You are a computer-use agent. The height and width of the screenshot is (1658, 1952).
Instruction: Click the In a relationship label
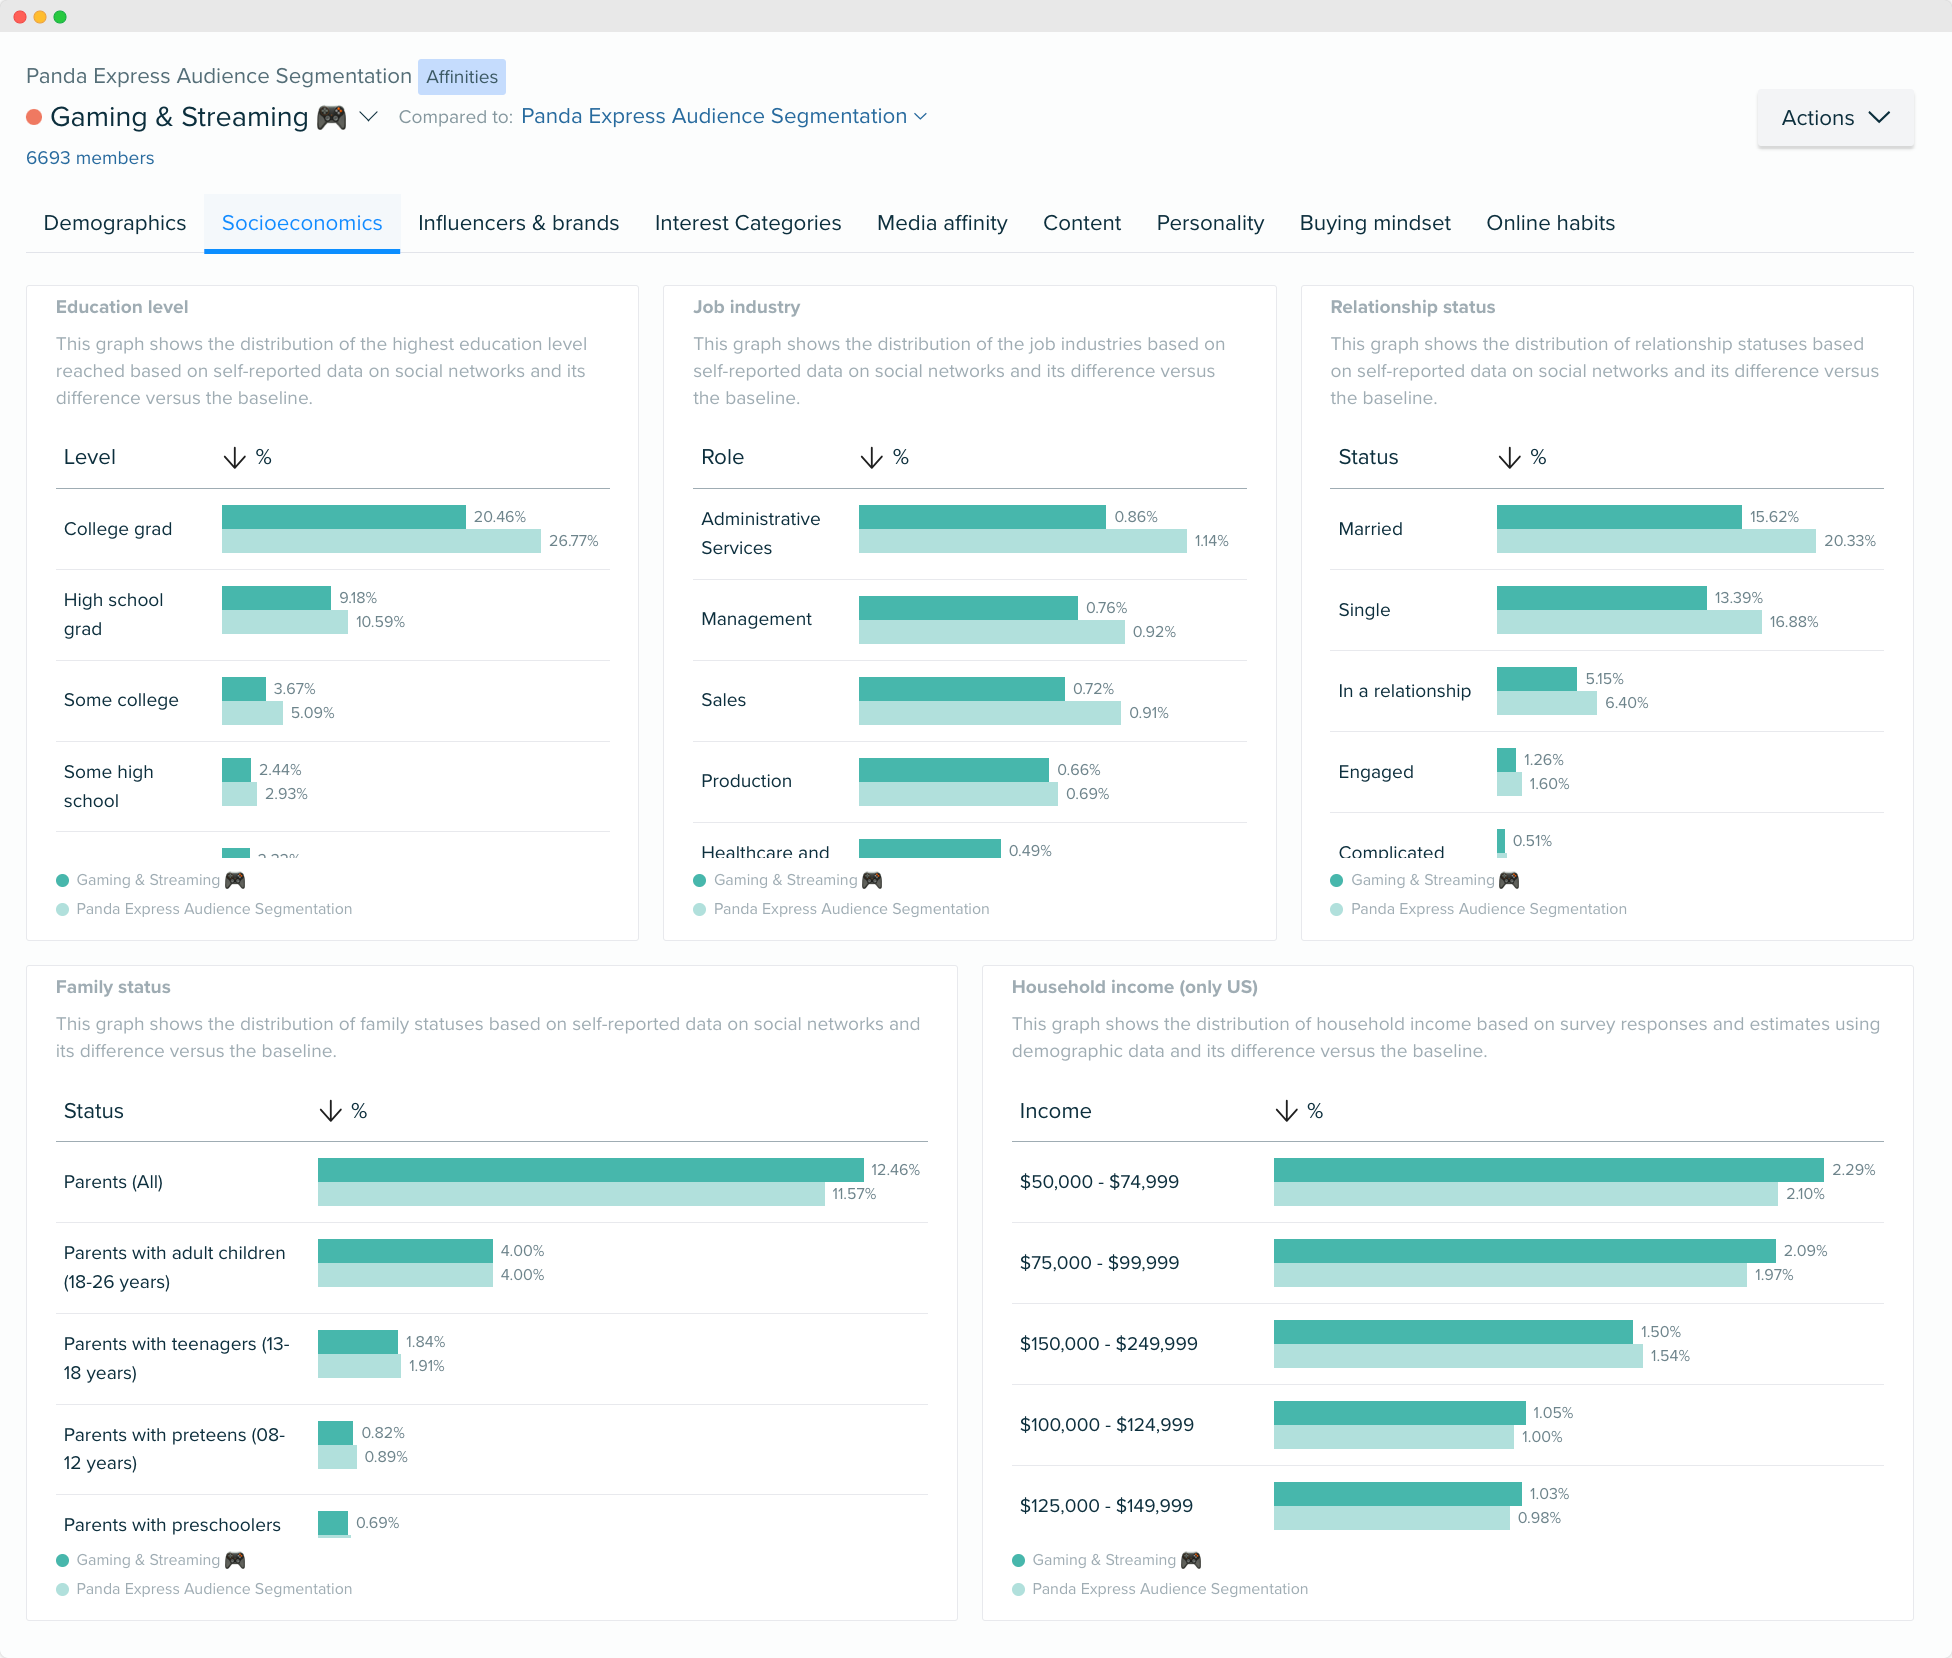pyautogui.click(x=1405, y=691)
